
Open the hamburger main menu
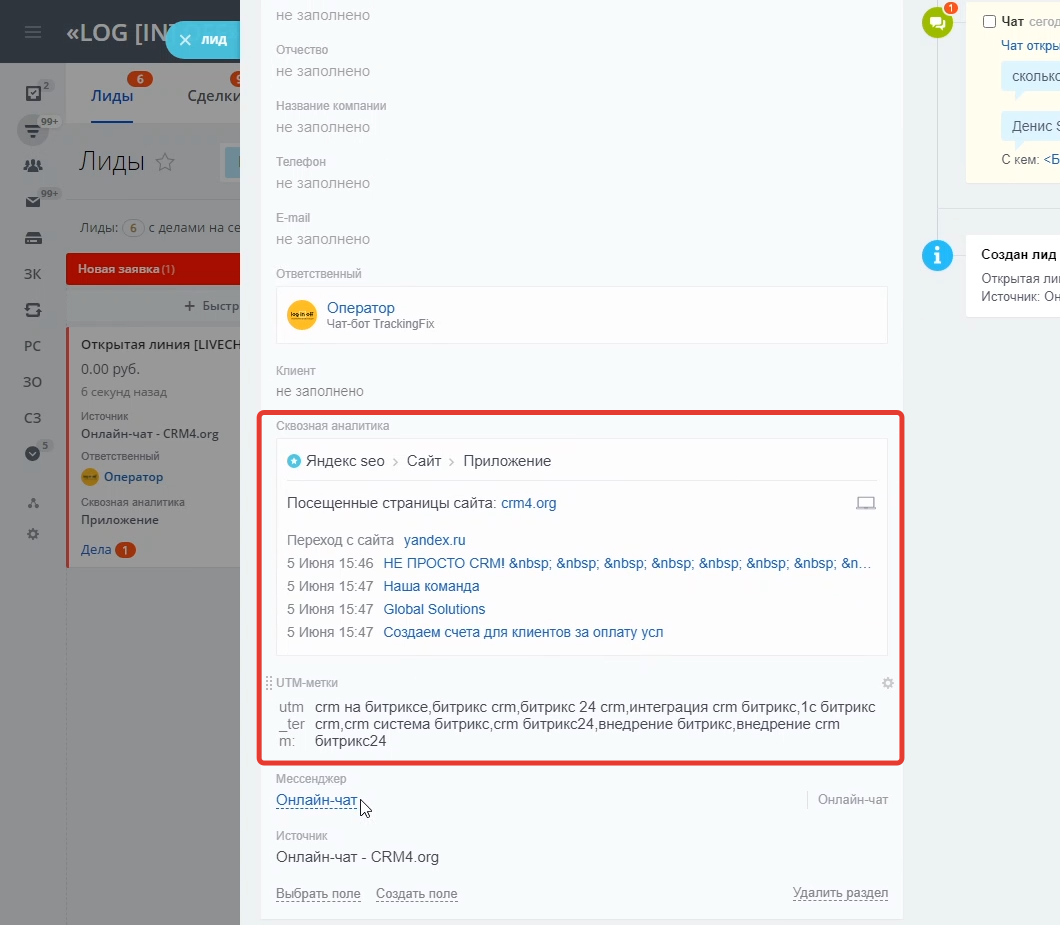(32, 32)
